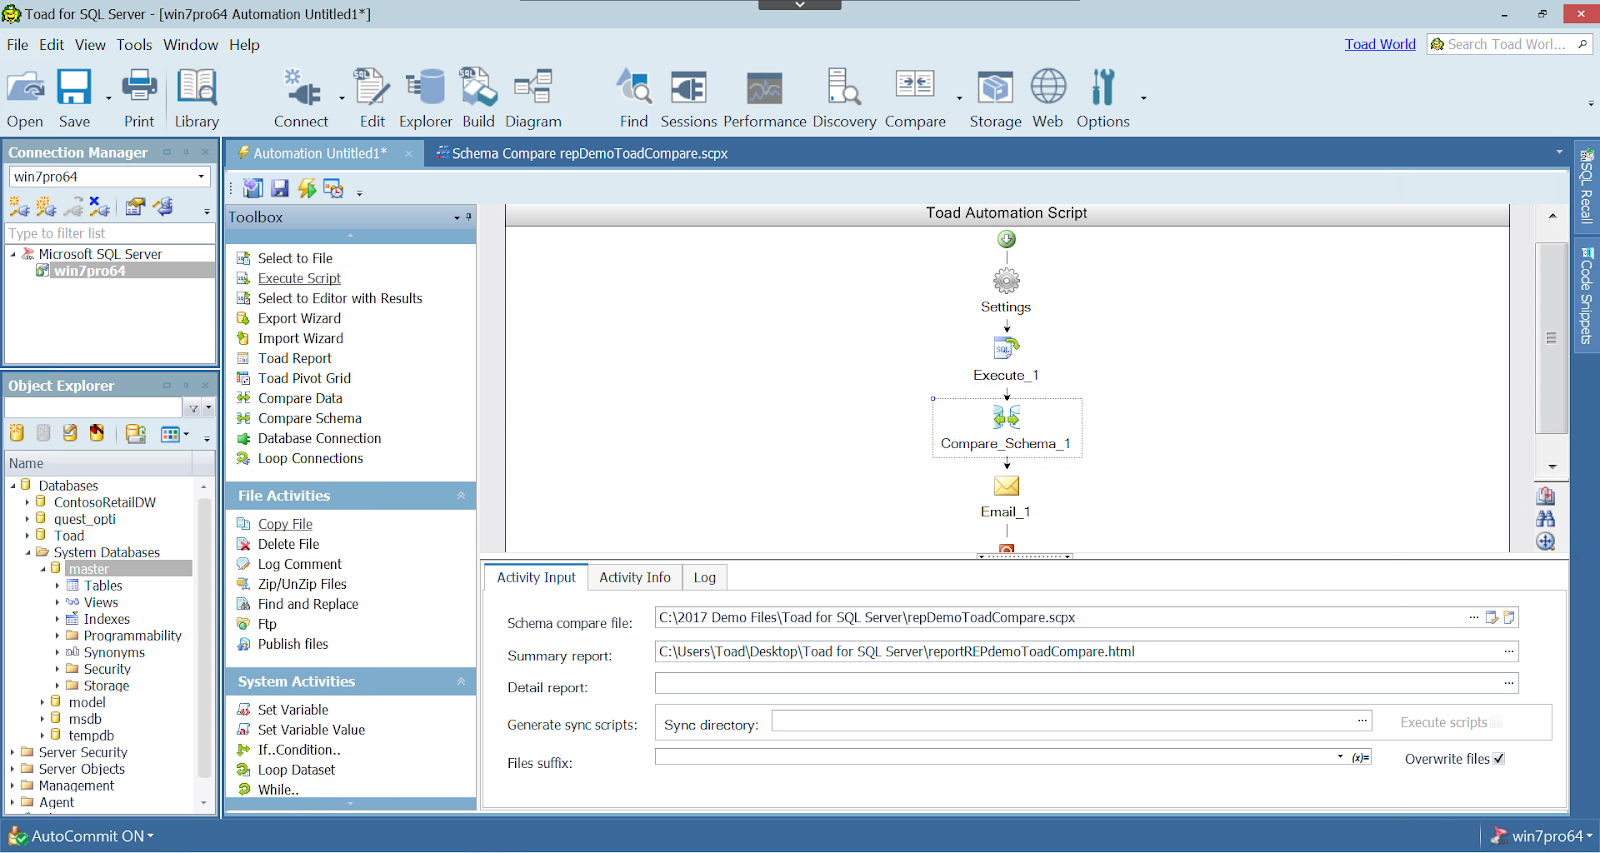This screenshot has height=853, width=1600.
Task: Expand the Tables node under master
Action: (57, 586)
